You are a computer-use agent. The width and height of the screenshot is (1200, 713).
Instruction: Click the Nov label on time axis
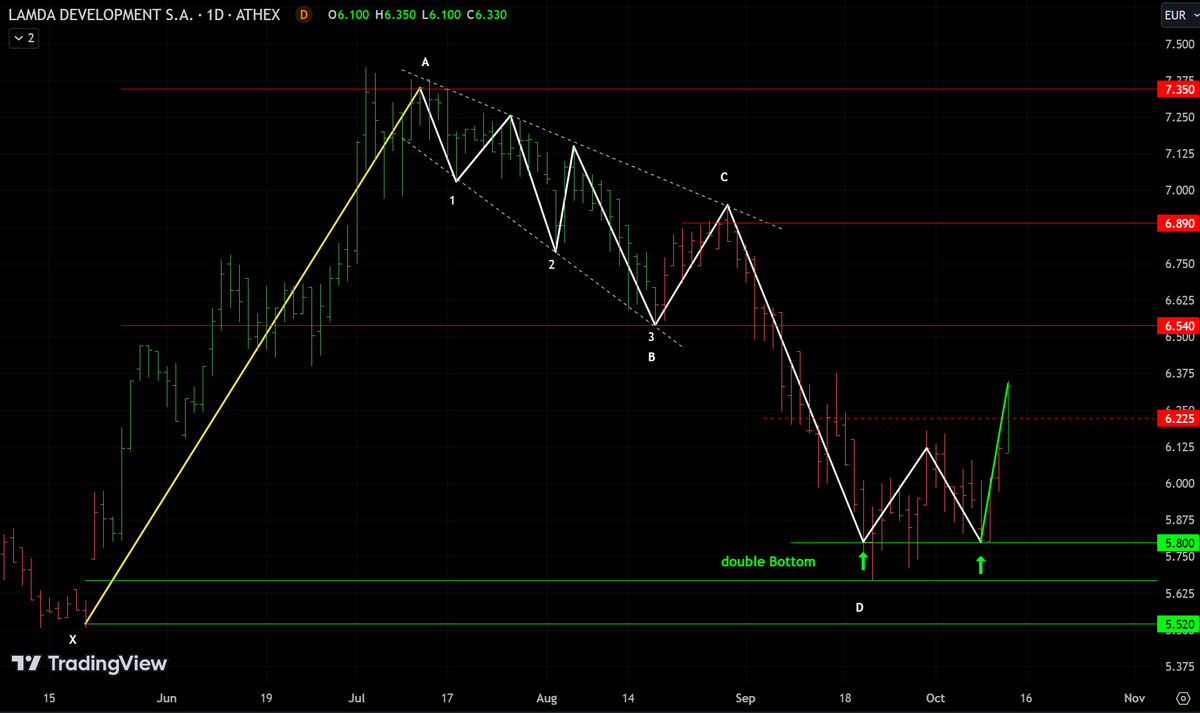point(1134,697)
